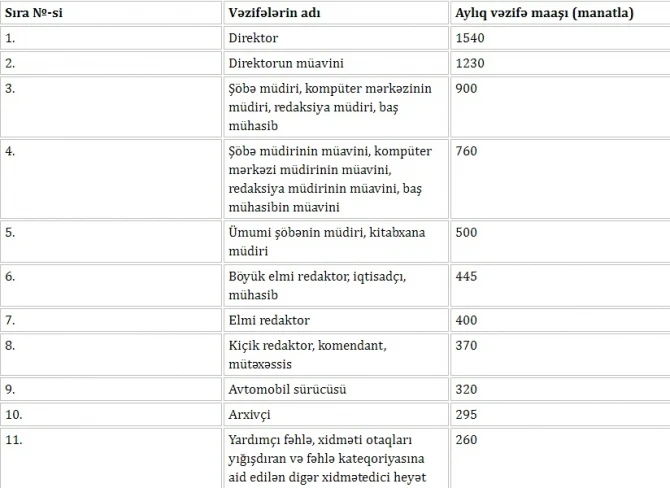Select the salary value 760

tap(466, 151)
